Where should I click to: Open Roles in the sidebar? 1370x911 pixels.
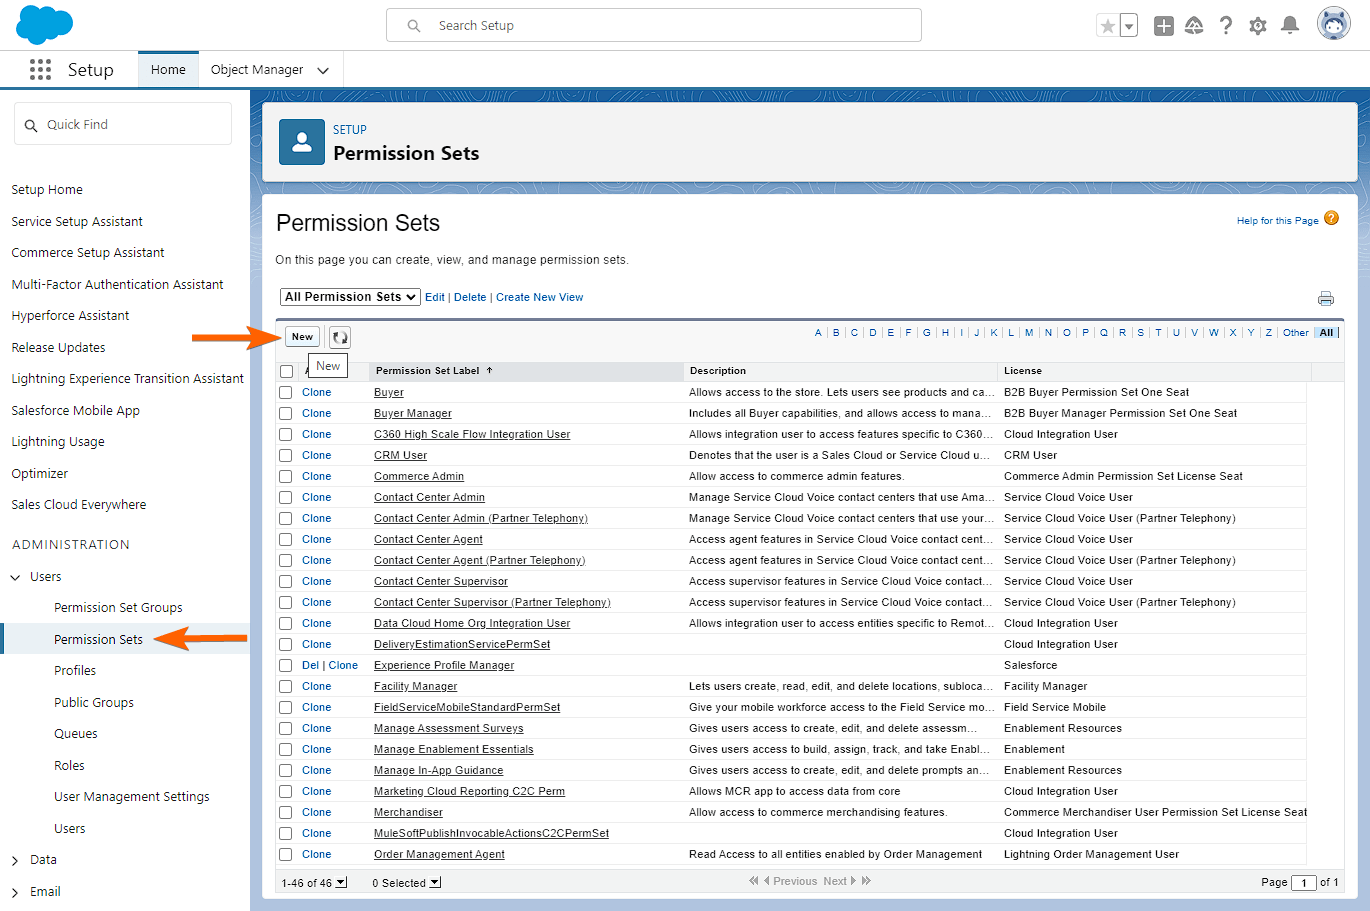[69, 766]
